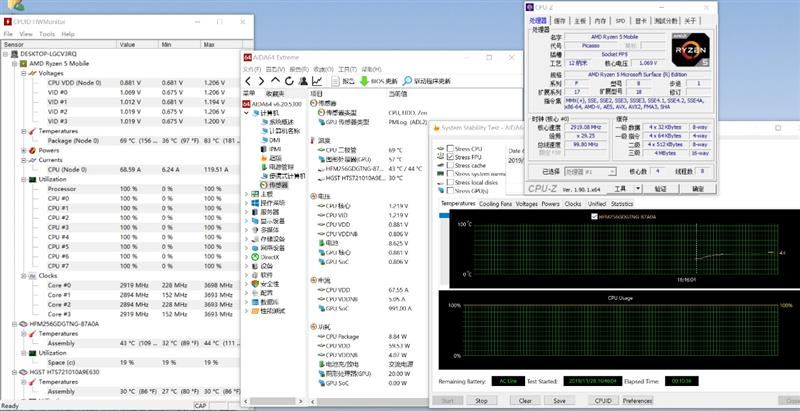Select the highlighted Sensor item in AIDA64 tree
Image resolution: width=800 pixels, height=411 pixels.
coord(273,185)
